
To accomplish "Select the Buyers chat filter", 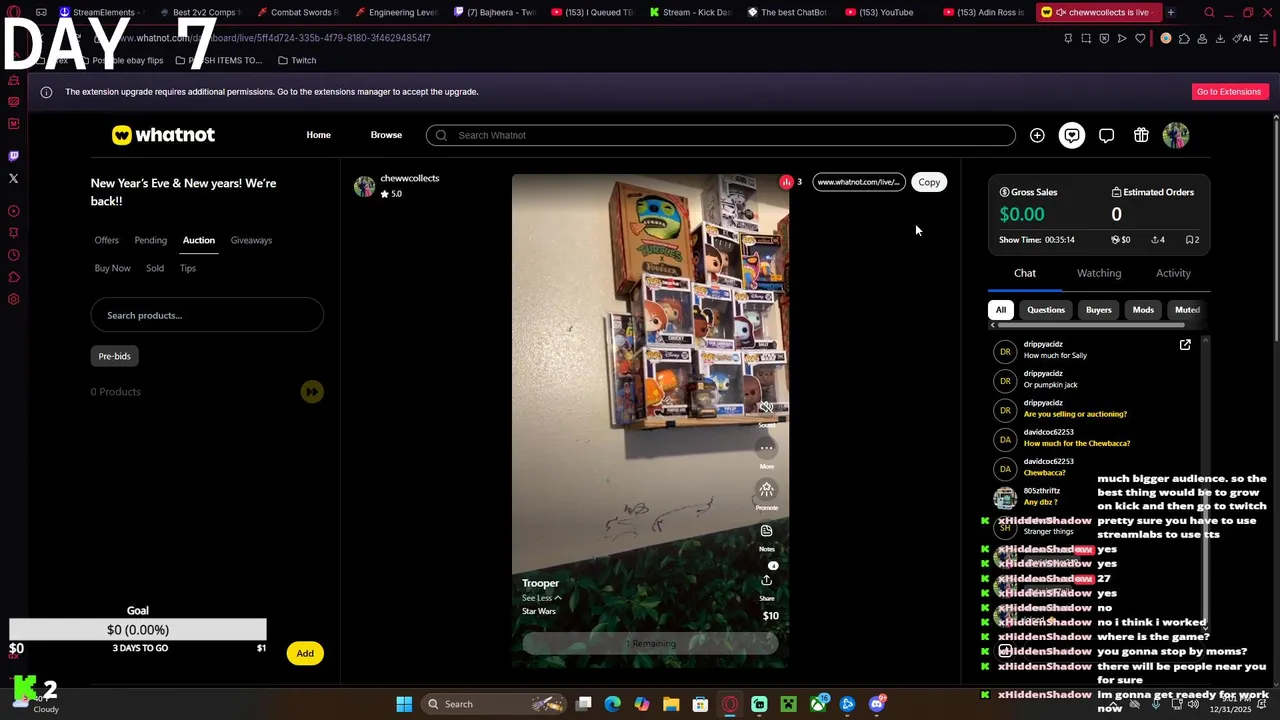I will [x=1099, y=310].
